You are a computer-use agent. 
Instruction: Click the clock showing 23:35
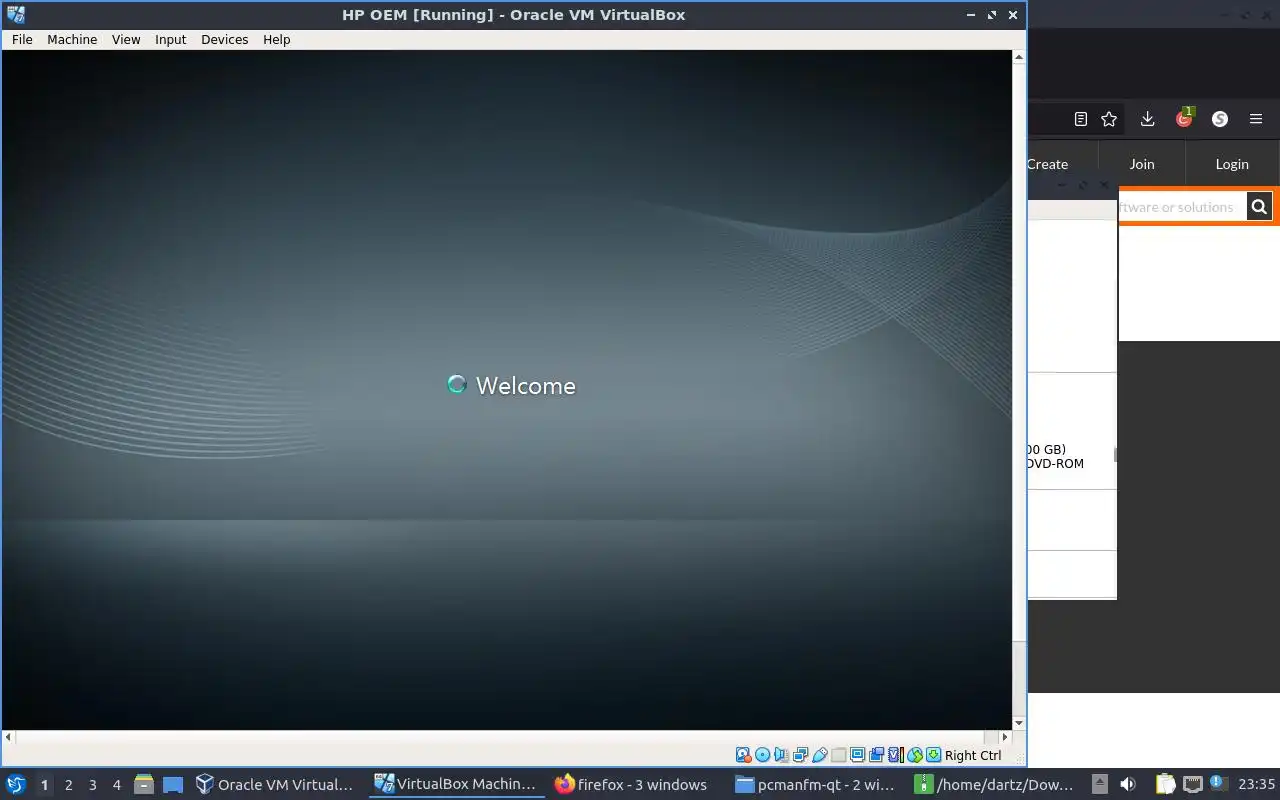1256,784
